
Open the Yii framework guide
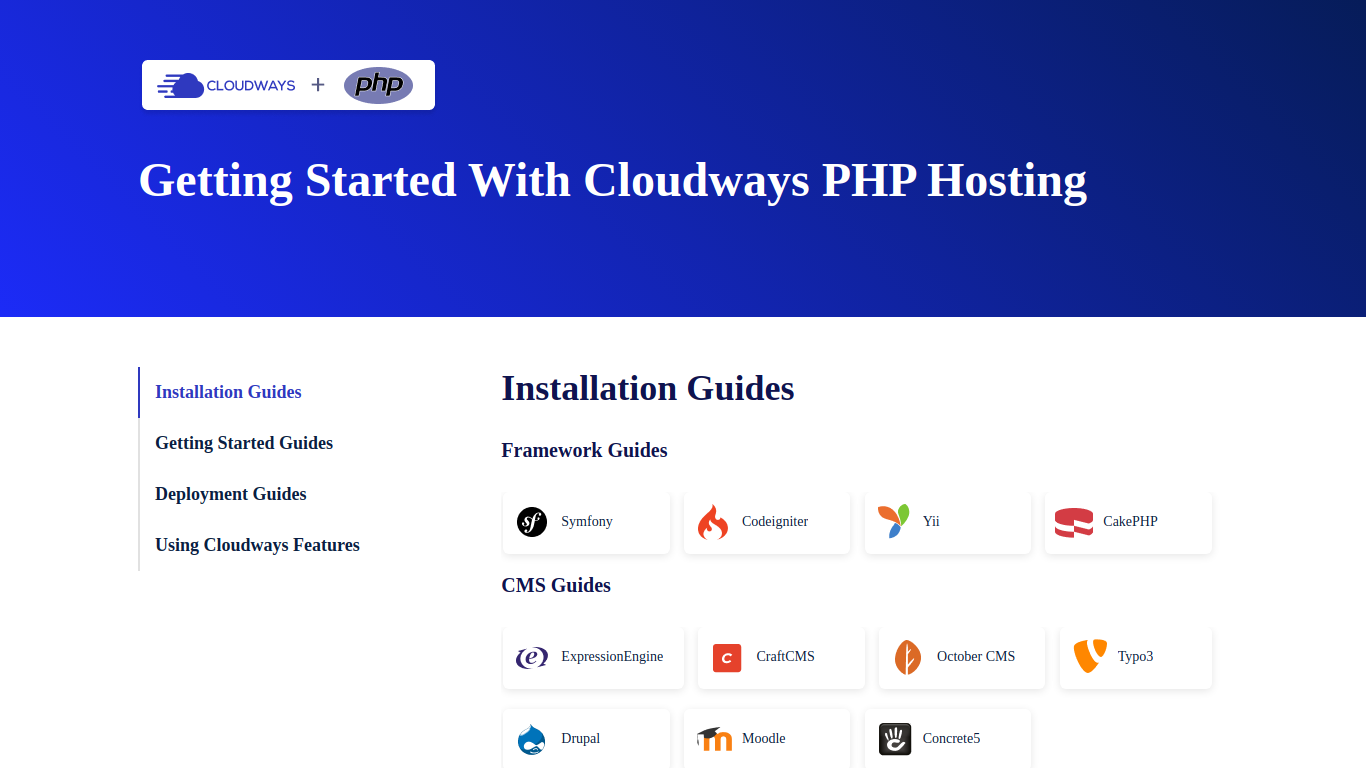(x=948, y=522)
